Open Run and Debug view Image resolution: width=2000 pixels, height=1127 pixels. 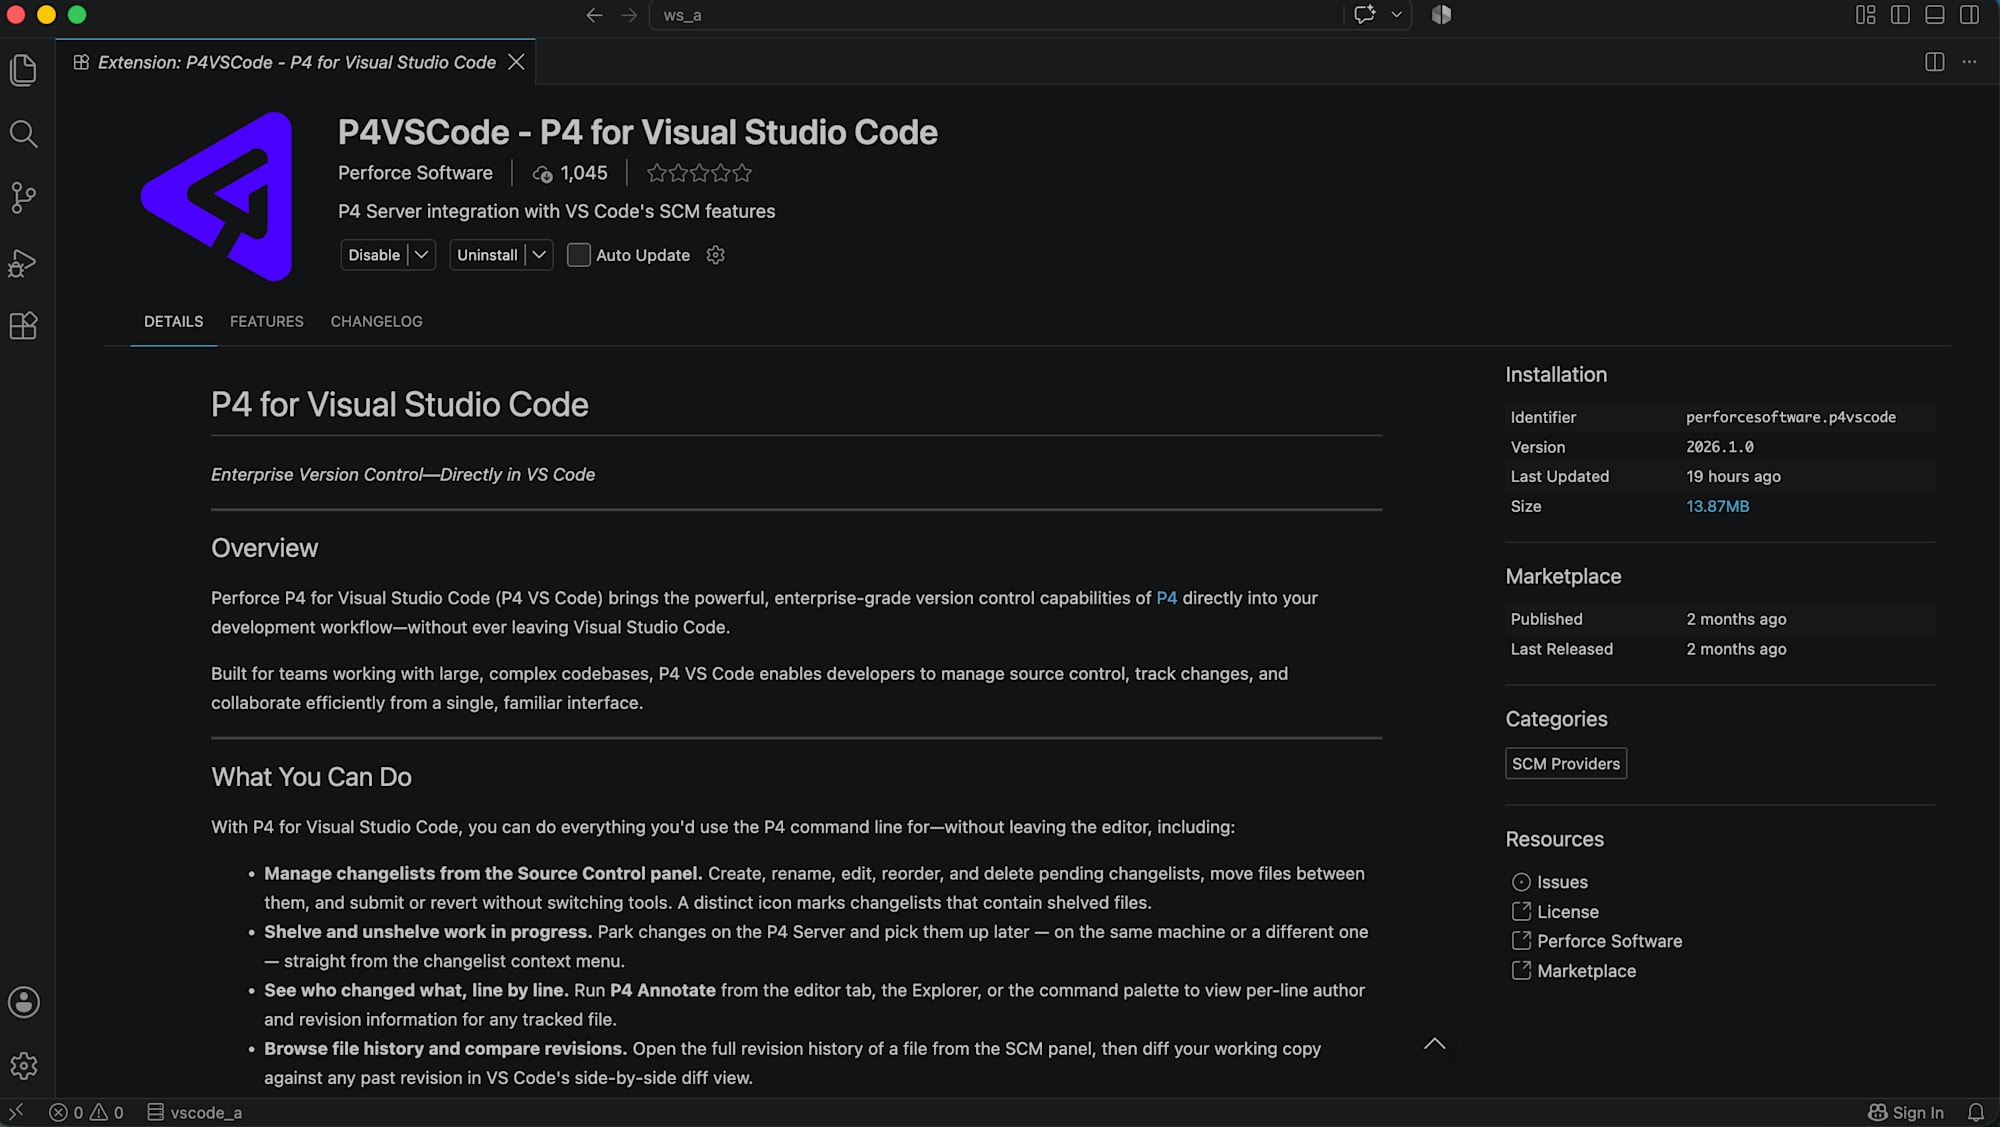pyautogui.click(x=23, y=262)
